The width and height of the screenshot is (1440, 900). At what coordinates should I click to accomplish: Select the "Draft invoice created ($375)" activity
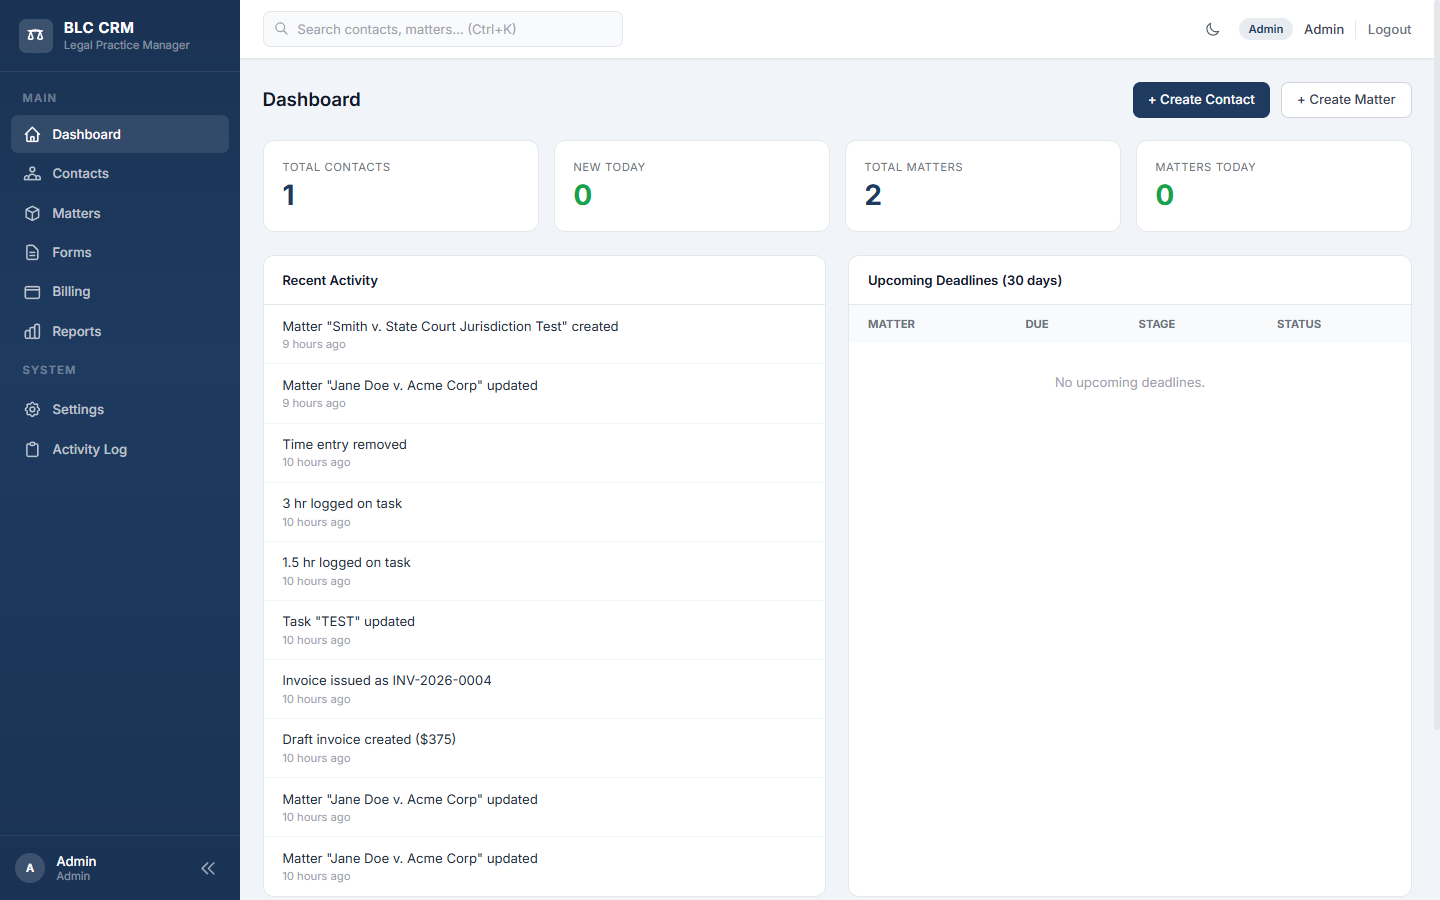[x=544, y=748]
